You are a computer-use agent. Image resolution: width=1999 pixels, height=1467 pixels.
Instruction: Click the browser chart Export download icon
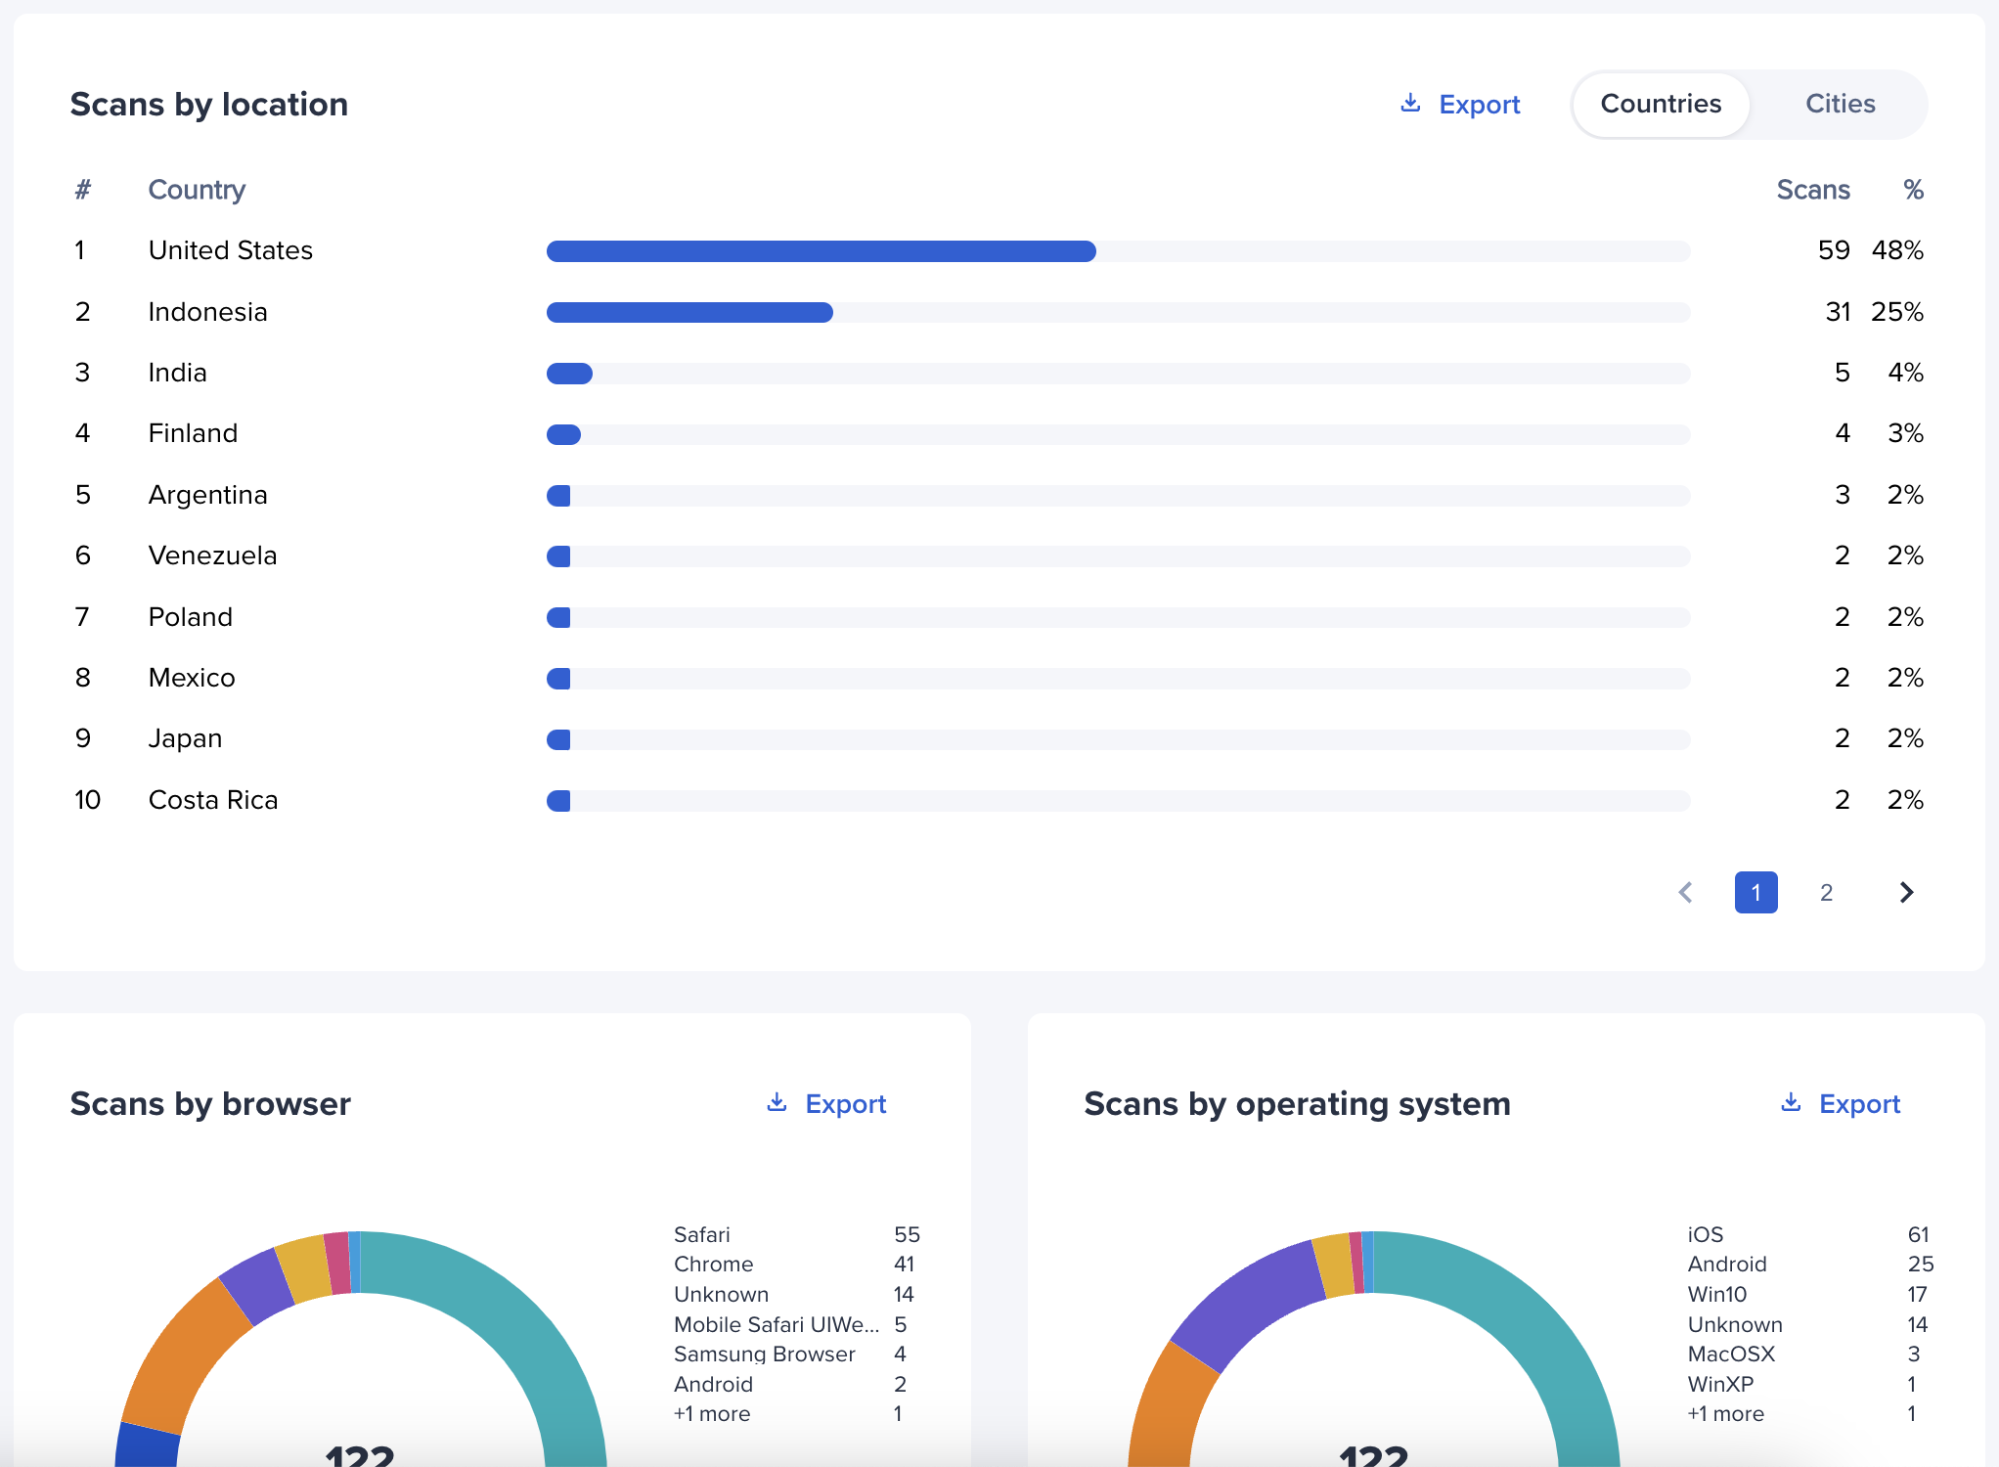776,1102
